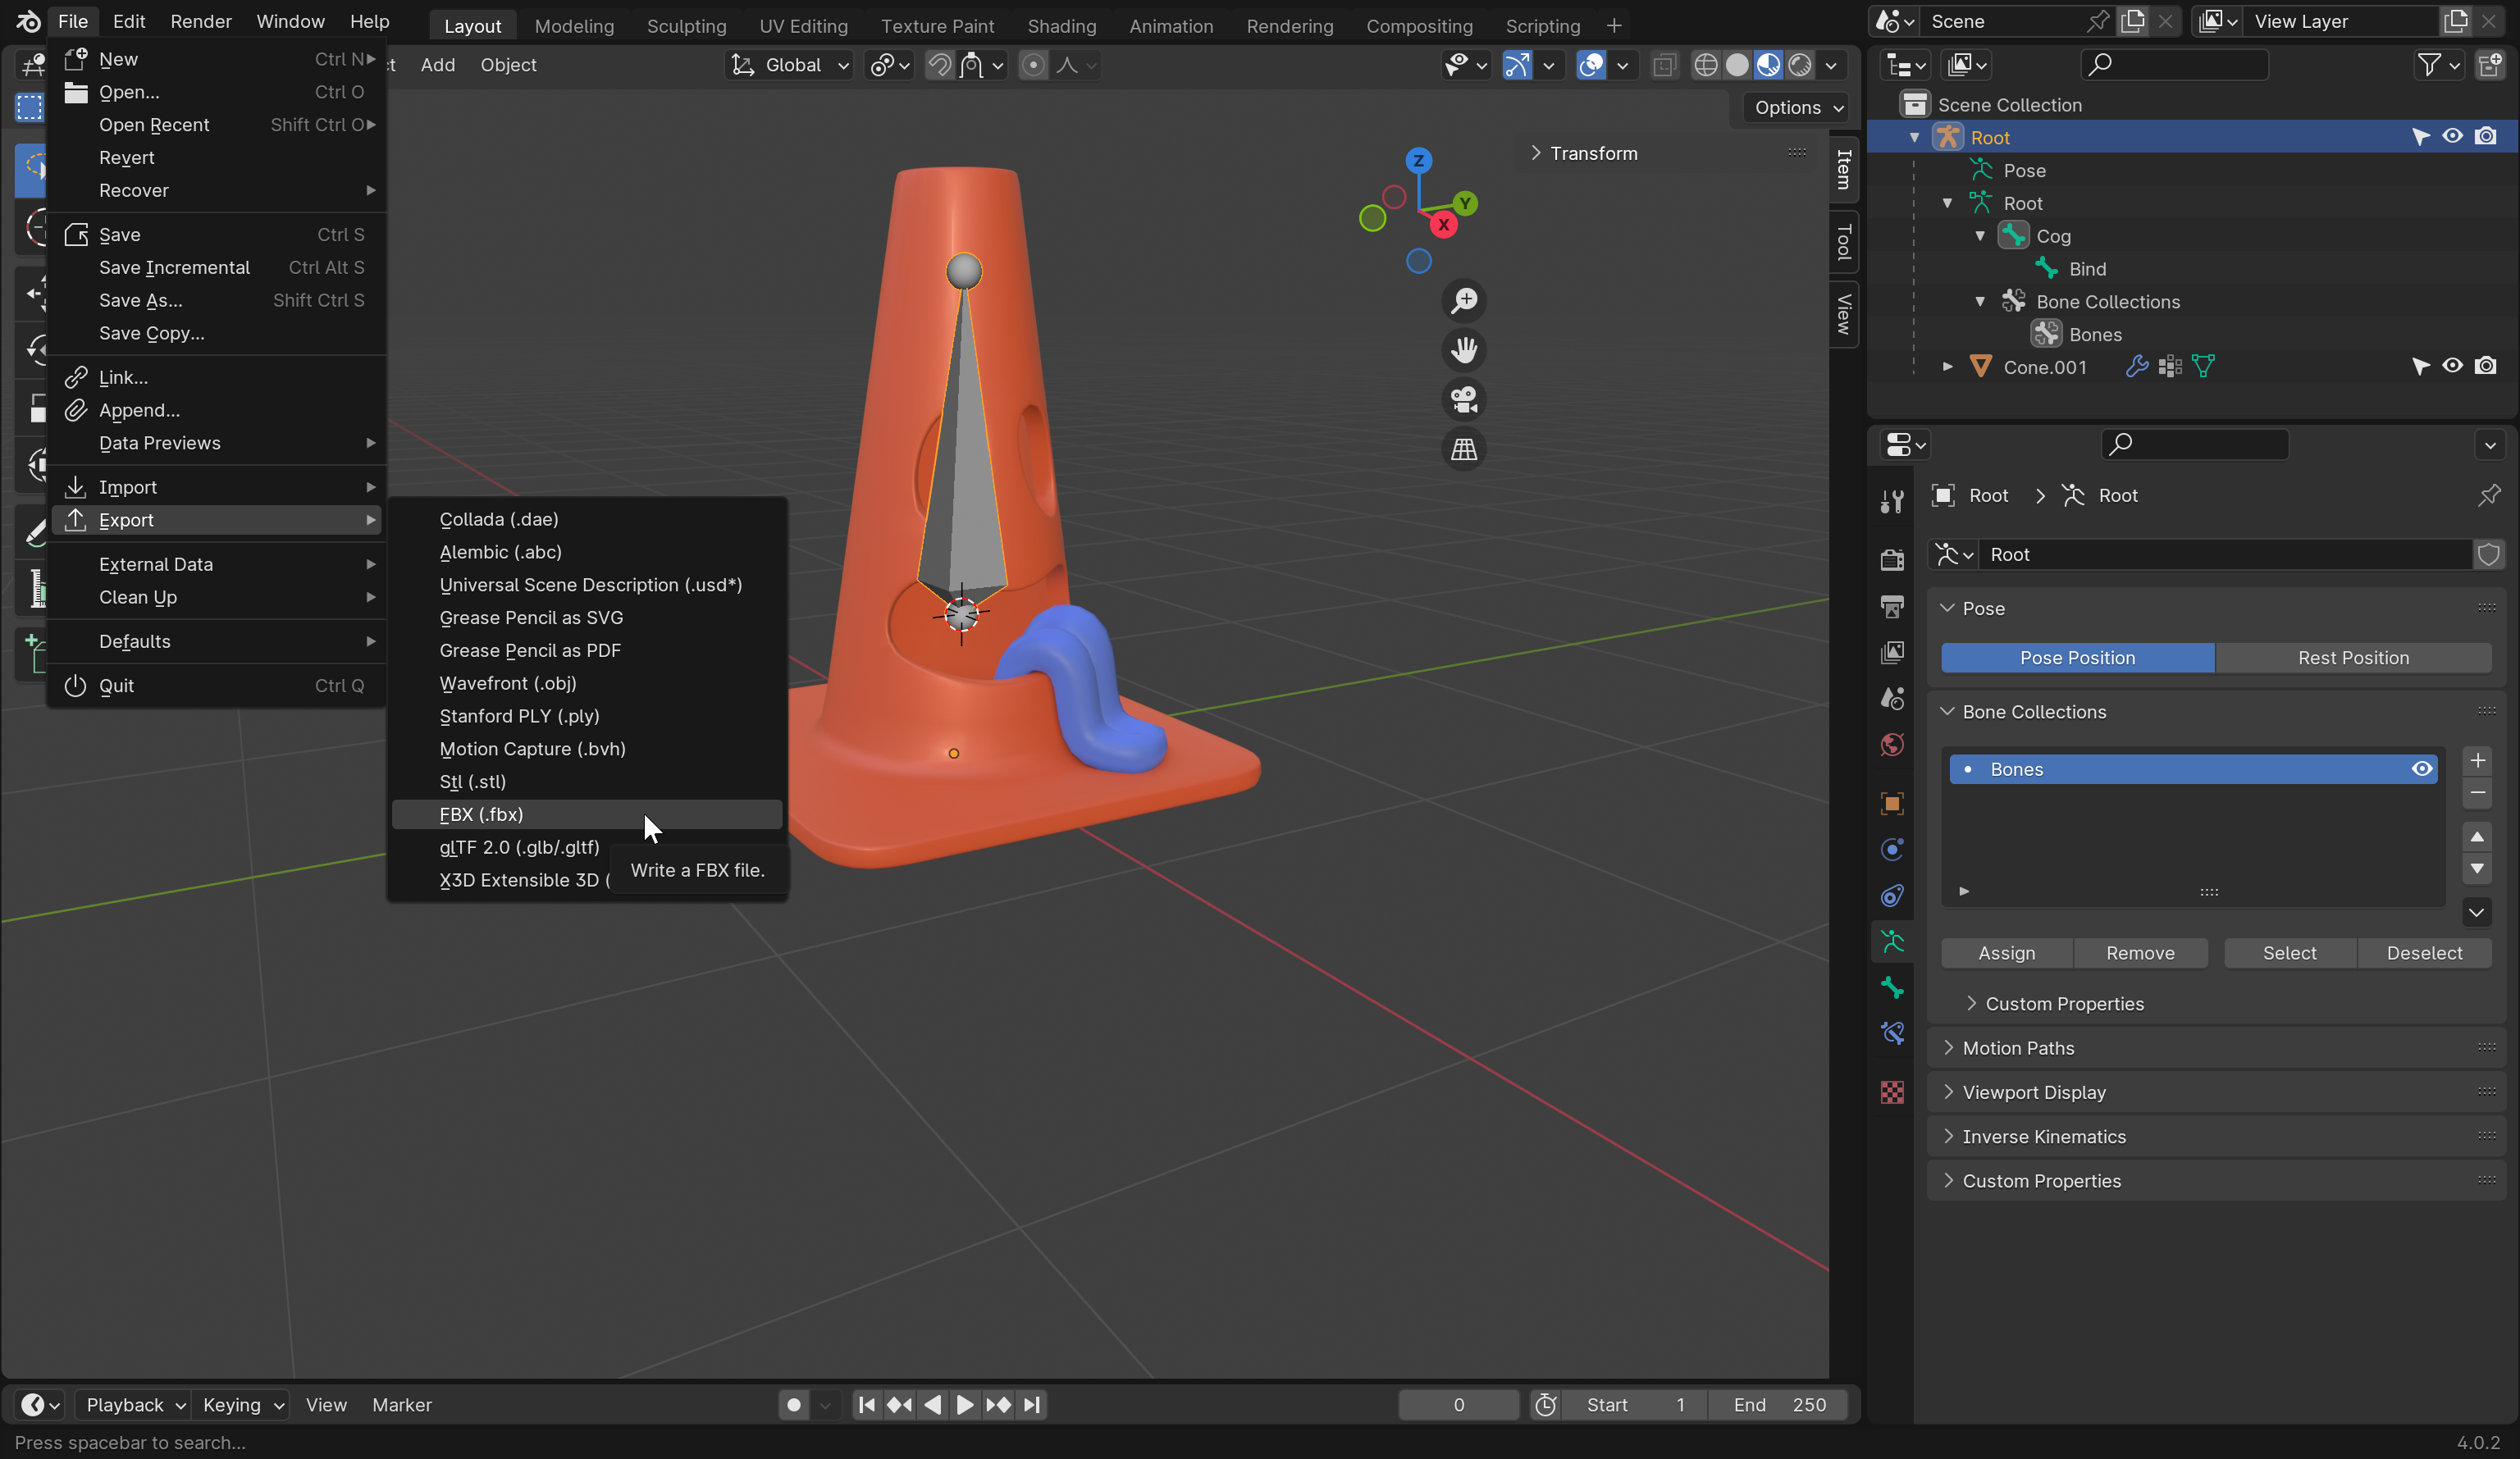Open the Bone Constraints properties tab
Viewport: 2520px width, 1459px height.
(x=1891, y=1033)
